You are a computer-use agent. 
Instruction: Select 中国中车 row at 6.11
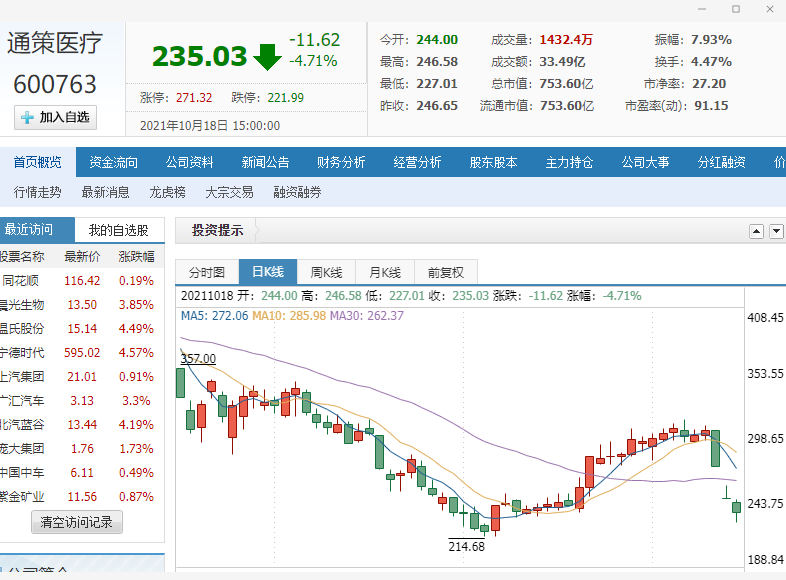(x=82, y=473)
